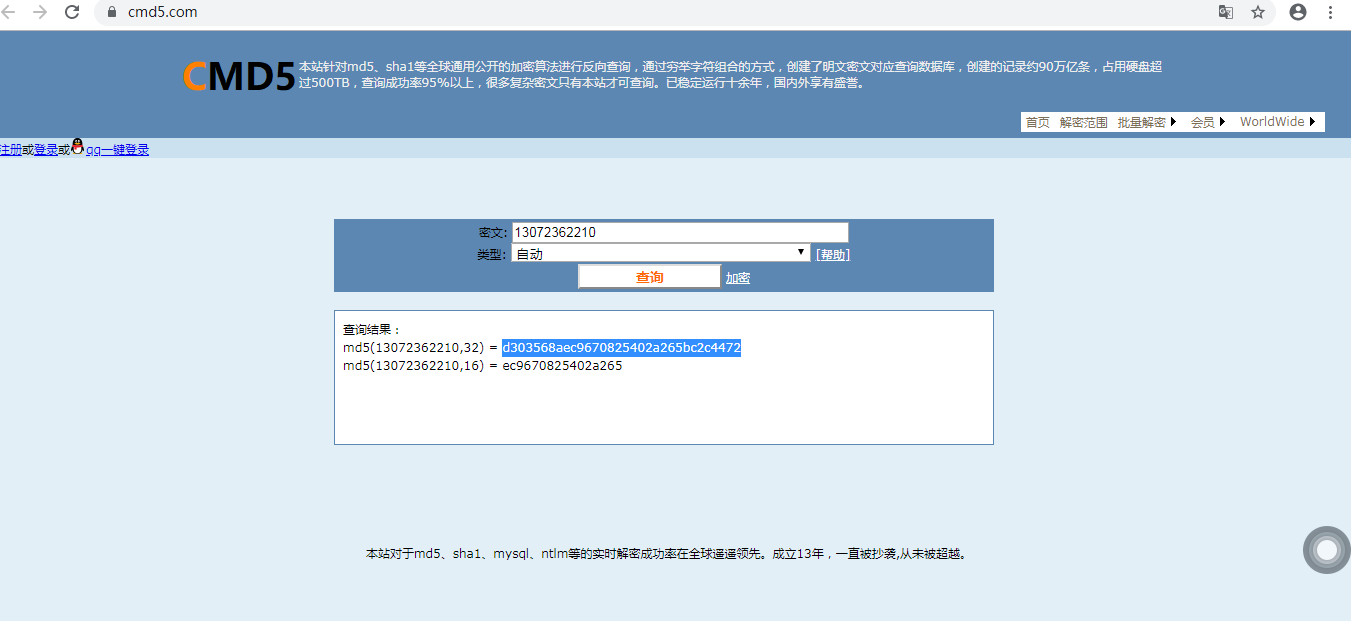Open 解密范围 in the navigation bar

[x=1083, y=122]
